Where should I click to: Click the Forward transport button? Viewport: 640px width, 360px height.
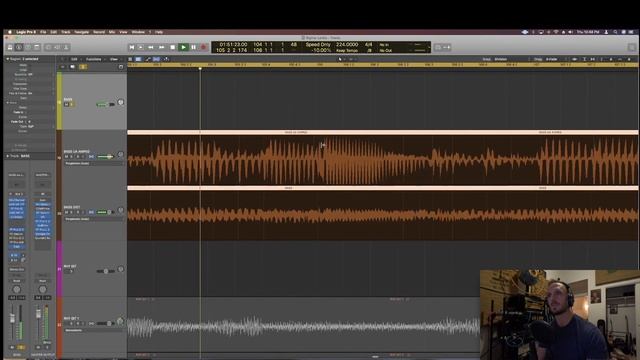pos(162,47)
